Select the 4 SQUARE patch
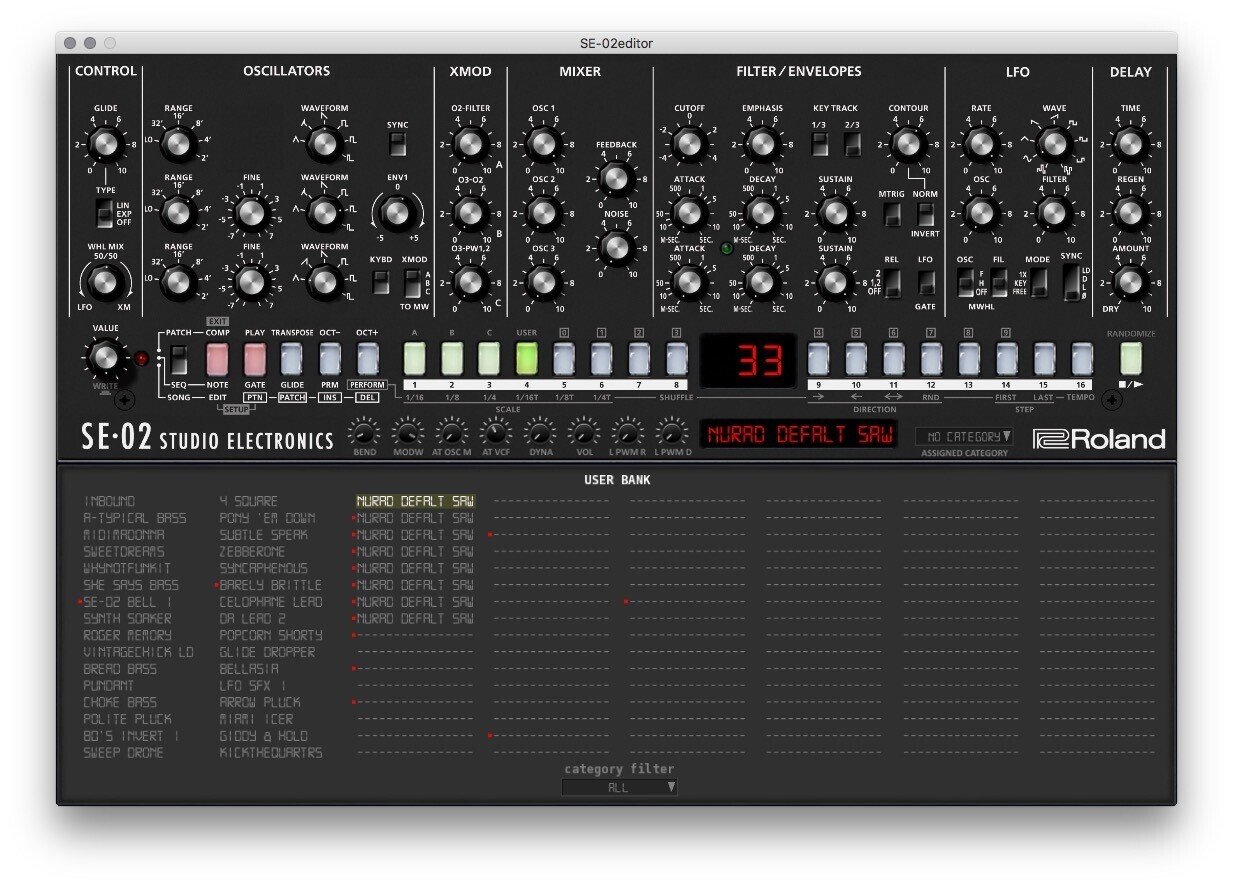The height and width of the screenshot is (886, 1233). tap(249, 501)
